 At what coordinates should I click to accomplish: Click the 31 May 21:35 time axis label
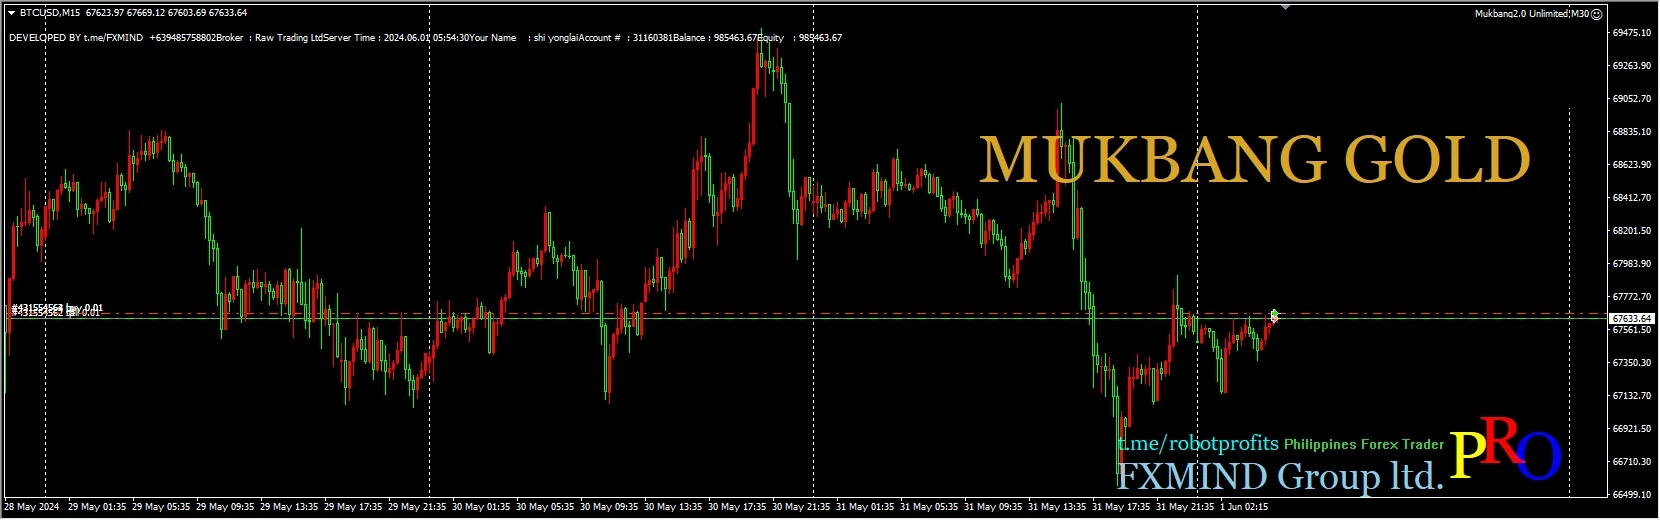1185,507
